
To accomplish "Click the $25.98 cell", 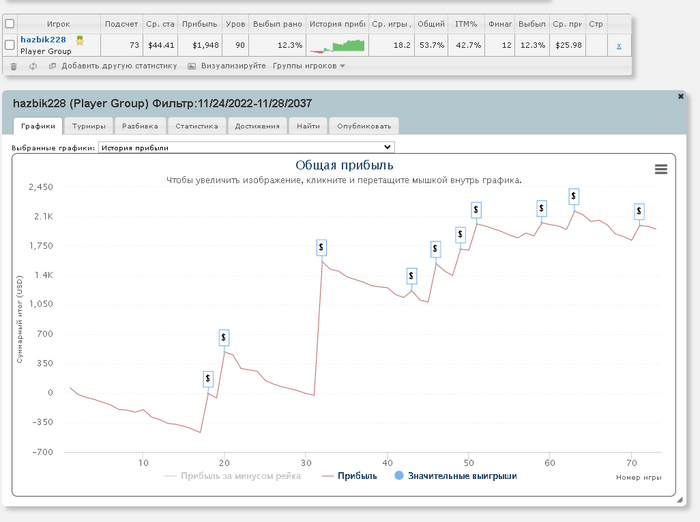I will [x=568, y=45].
